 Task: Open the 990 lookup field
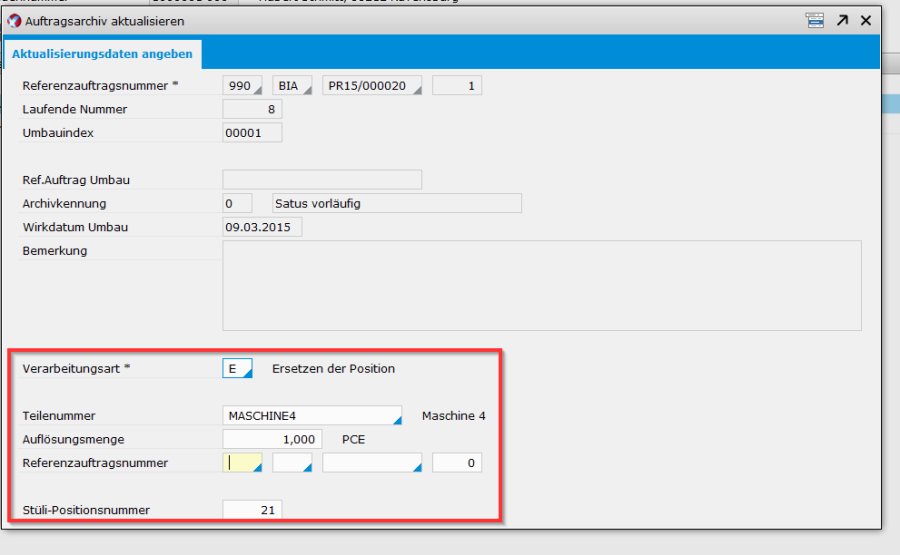click(242, 86)
